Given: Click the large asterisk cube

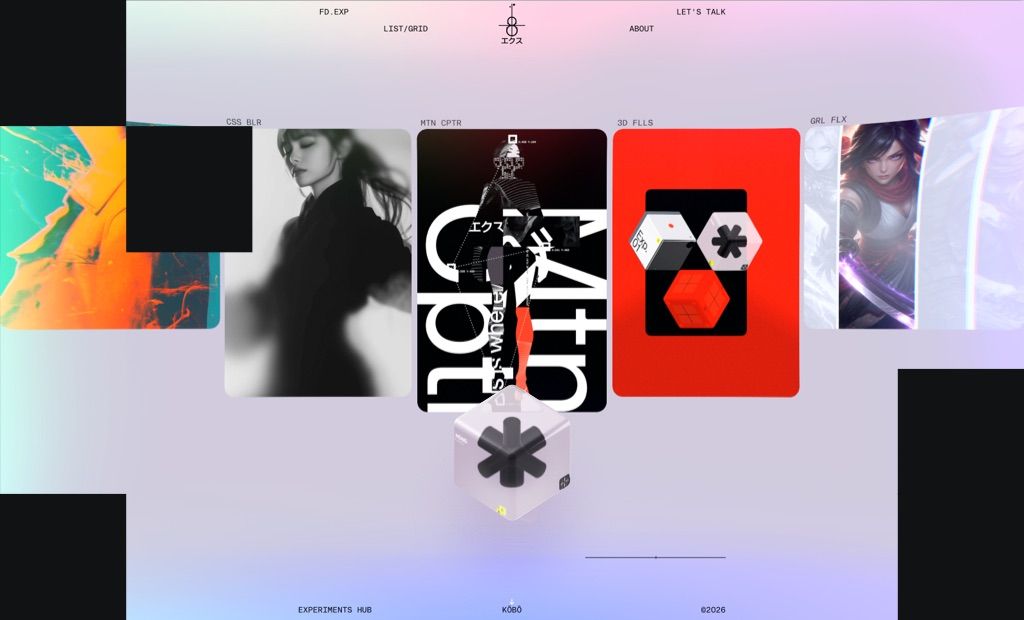Looking at the screenshot, I should (512, 453).
